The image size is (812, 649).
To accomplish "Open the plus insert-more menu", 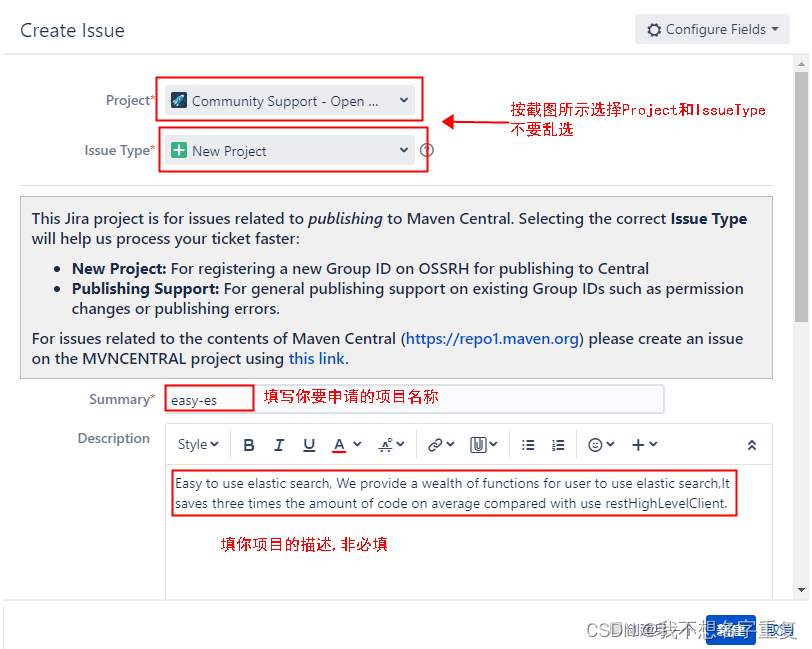I will pyautogui.click(x=644, y=445).
